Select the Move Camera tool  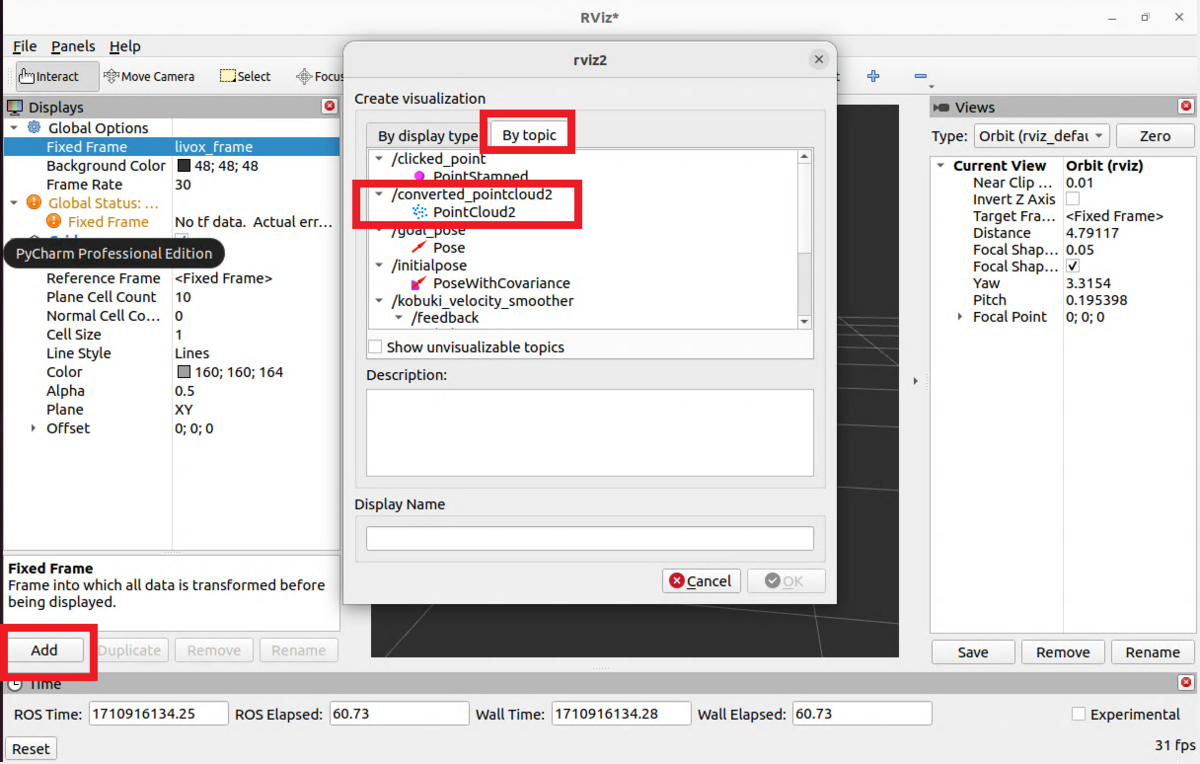(150, 76)
